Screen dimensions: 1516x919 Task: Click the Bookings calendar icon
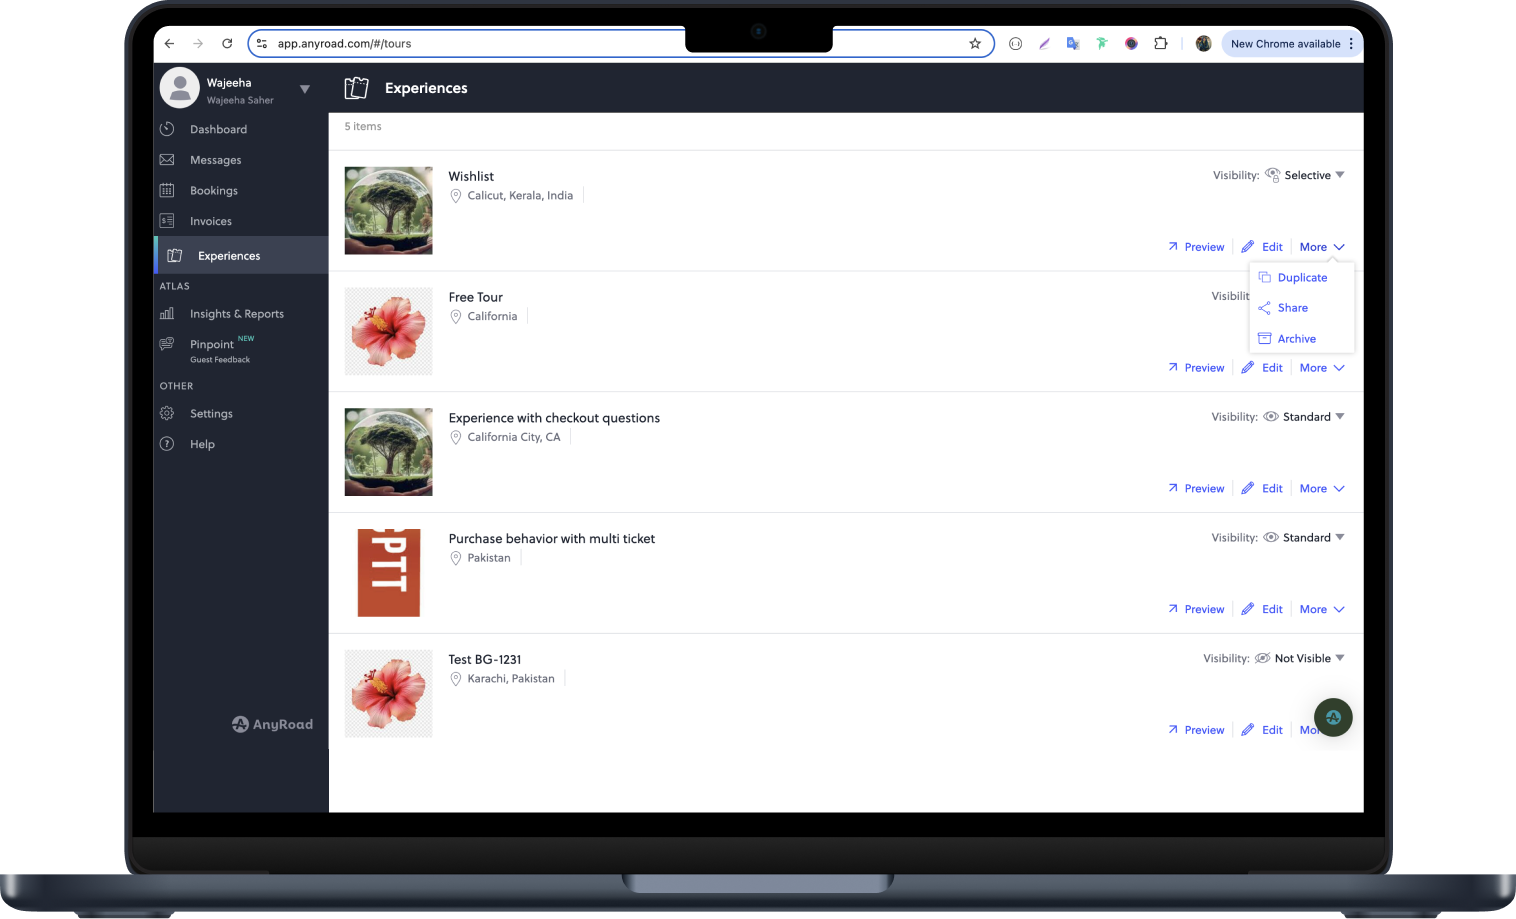pos(167,190)
